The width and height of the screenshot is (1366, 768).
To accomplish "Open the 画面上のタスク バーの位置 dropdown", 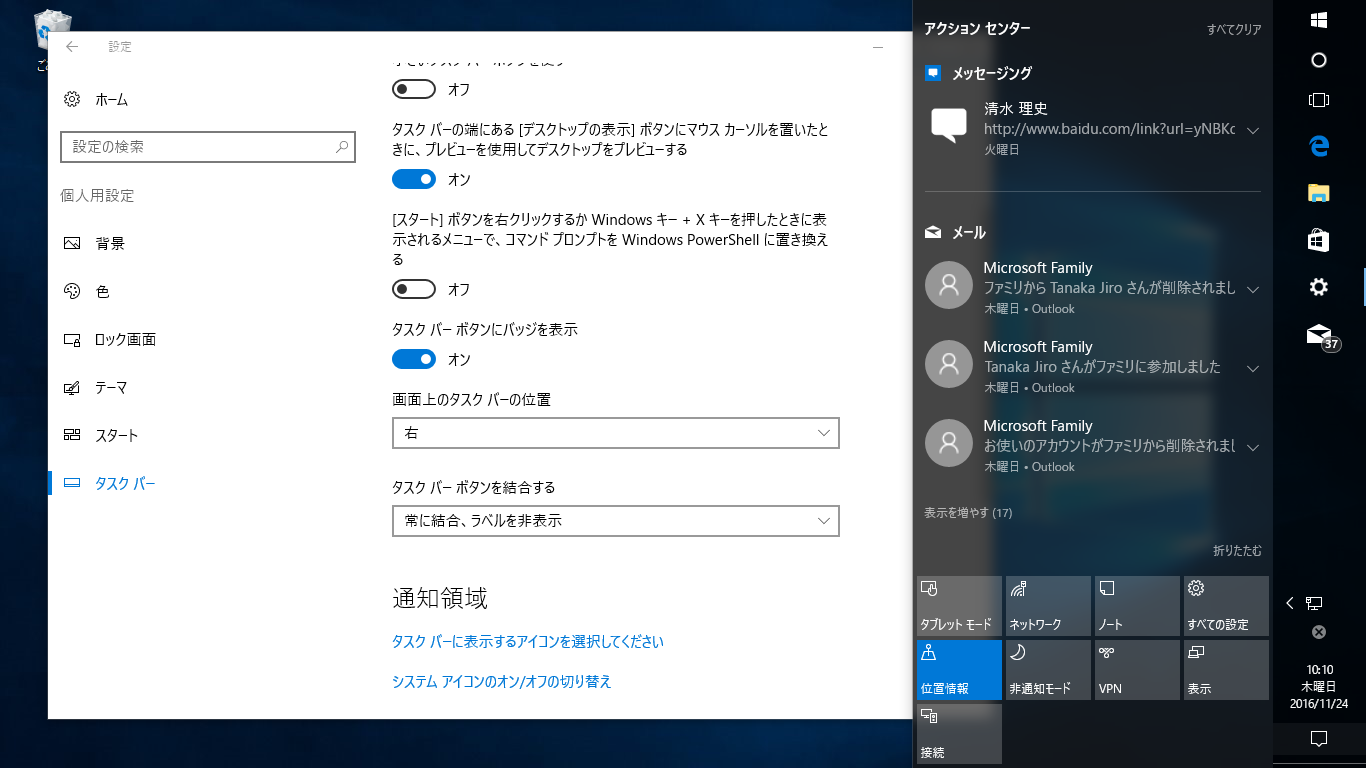I will (615, 433).
